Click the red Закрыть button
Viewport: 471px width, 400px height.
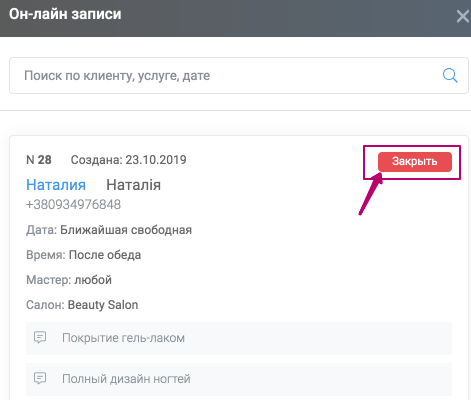coord(415,162)
